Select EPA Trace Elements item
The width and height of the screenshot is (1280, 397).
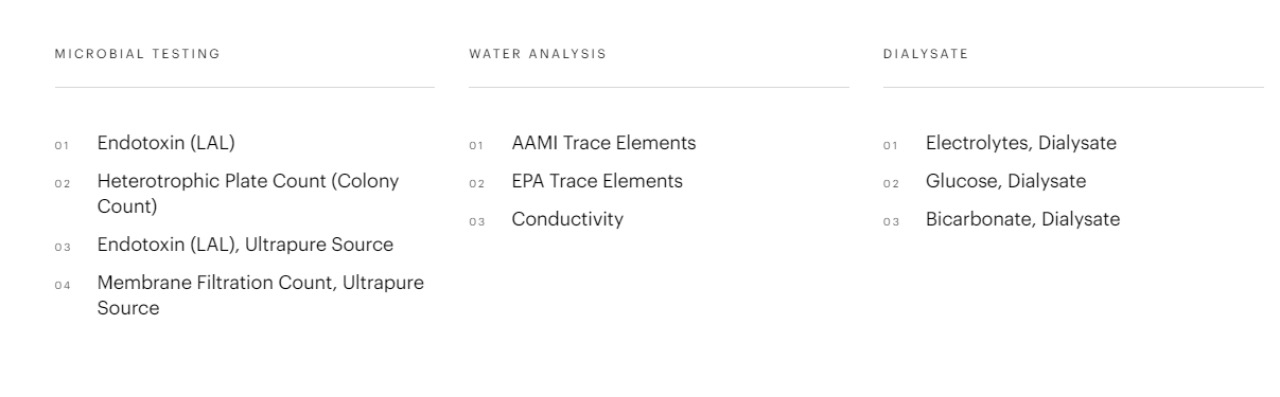click(x=597, y=181)
